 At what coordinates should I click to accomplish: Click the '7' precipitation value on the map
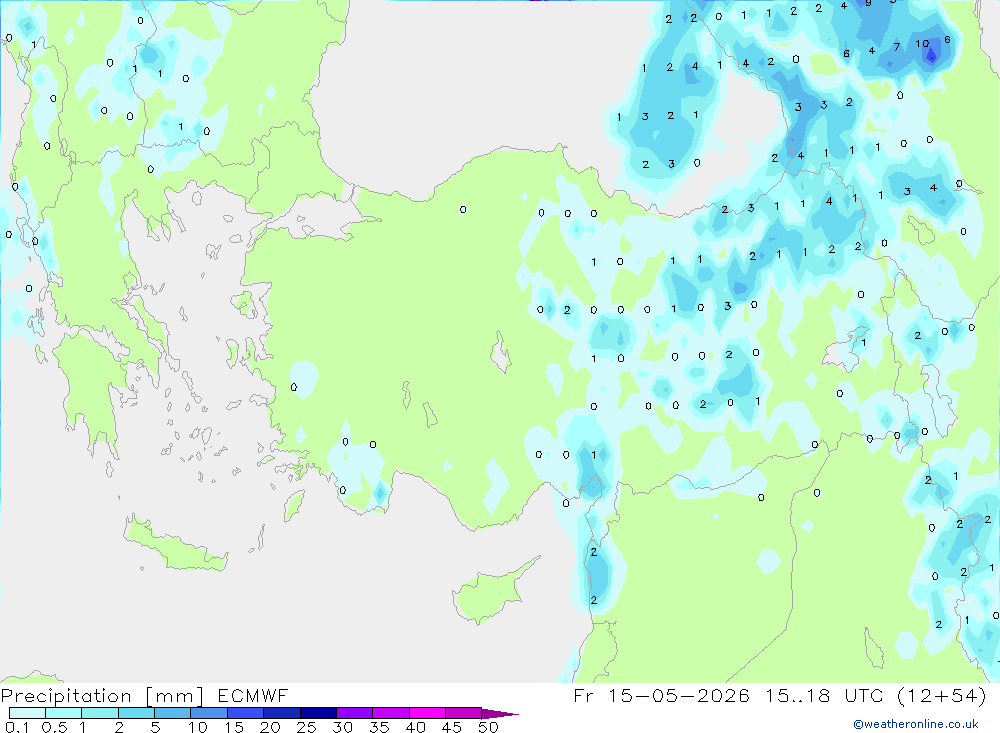point(897,47)
